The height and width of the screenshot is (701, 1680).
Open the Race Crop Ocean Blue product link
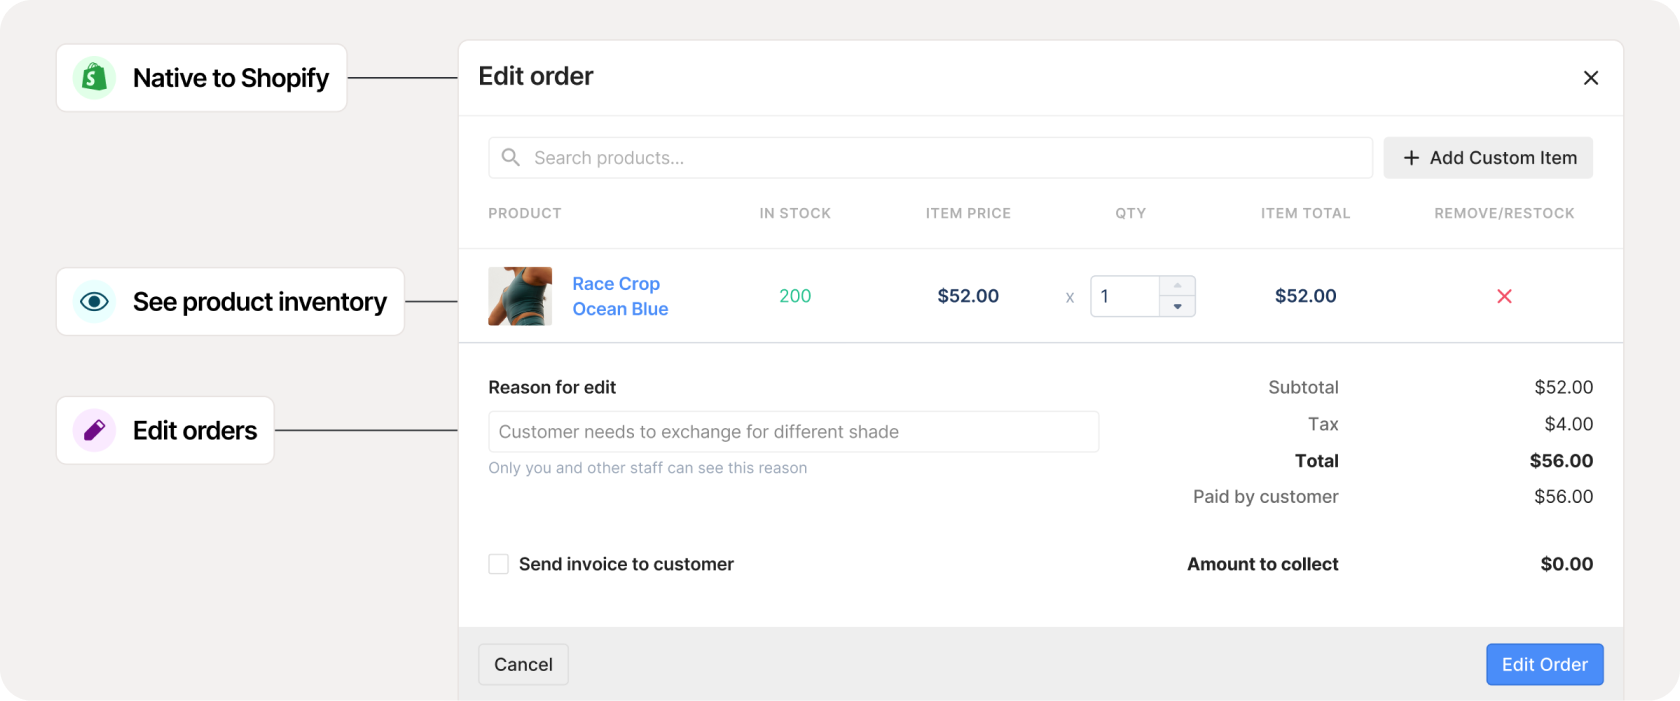620,296
